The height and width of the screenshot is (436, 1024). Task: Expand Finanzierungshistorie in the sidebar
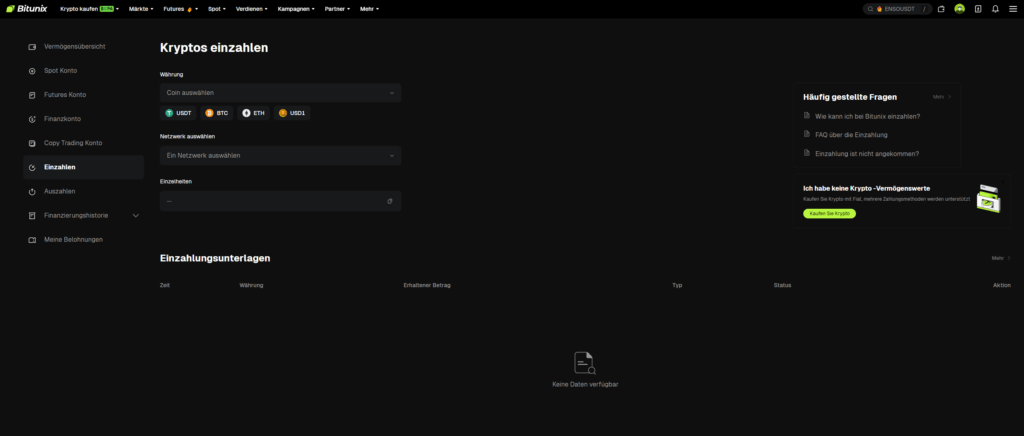tap(84, 215)
